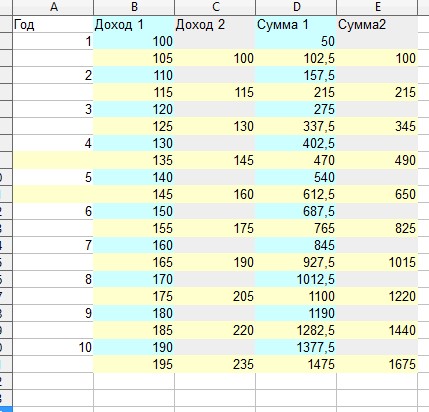Screen dimensions: 429x412
Task: Click the cell showing 275
Action: [x=296, y=109]
